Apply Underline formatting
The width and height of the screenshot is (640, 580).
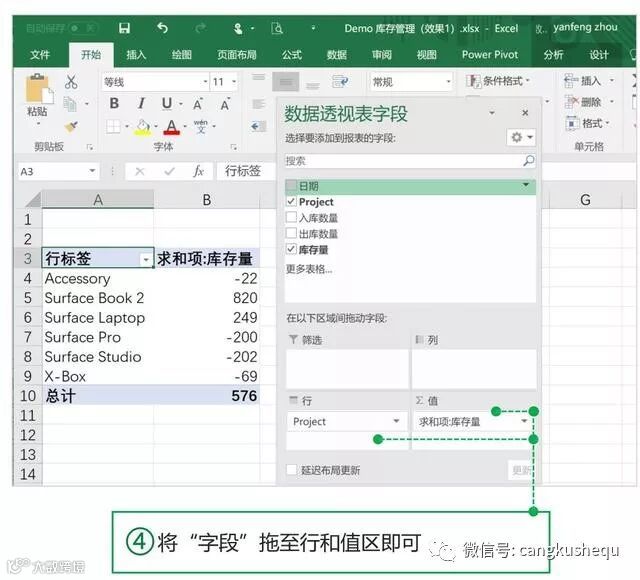point(167,104)
